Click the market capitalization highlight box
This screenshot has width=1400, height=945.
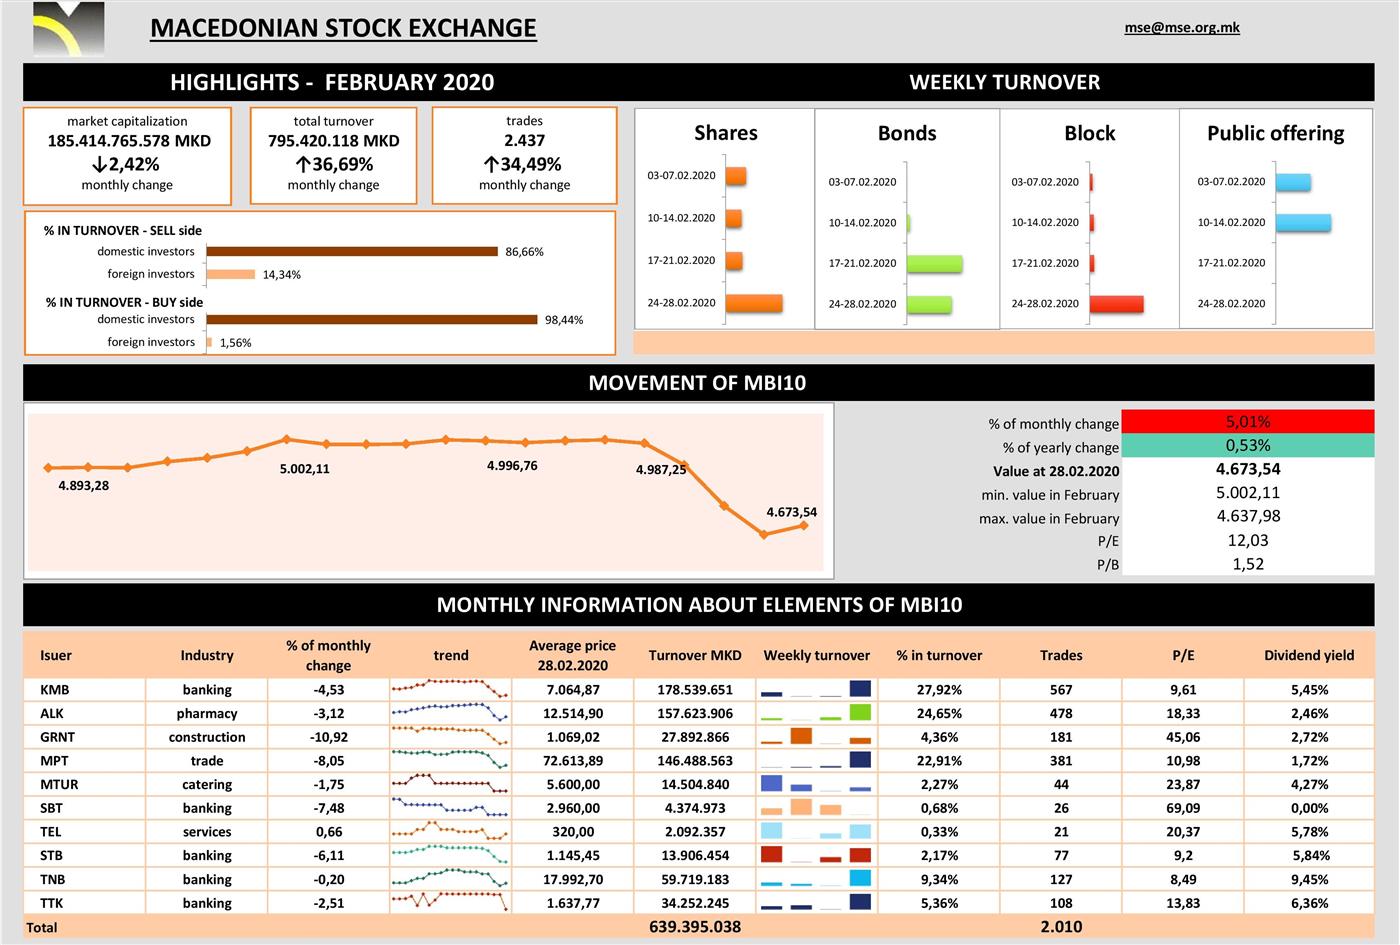pyautogui.click(x=128, y=156)
